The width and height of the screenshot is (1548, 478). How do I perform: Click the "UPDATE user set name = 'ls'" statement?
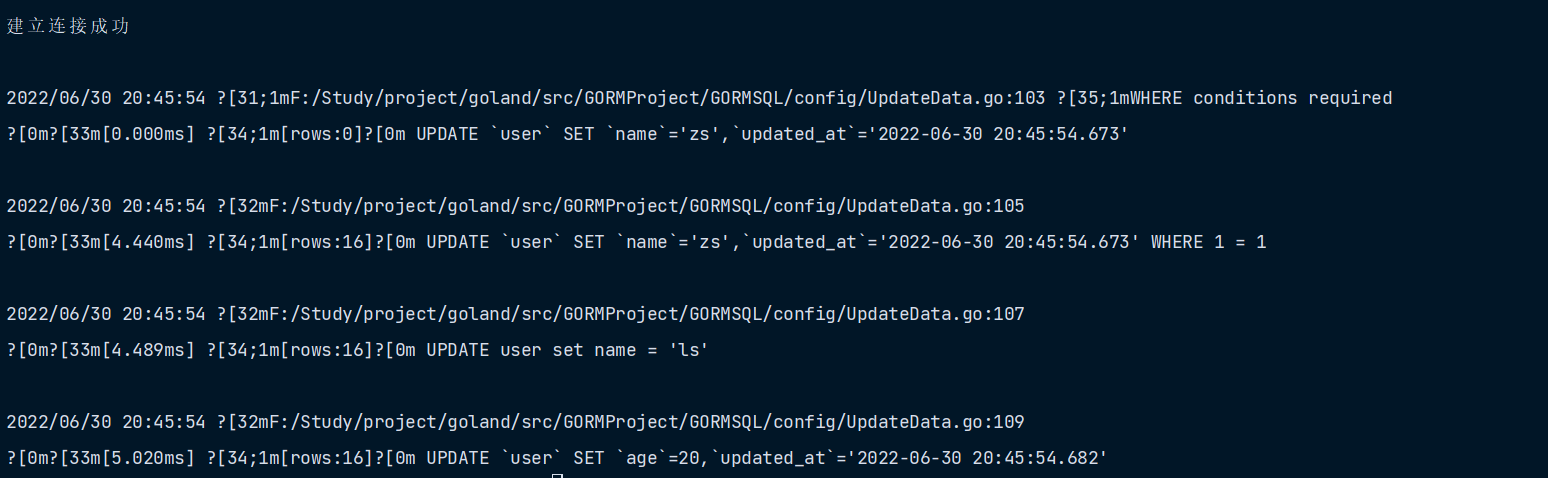(567, 350)
